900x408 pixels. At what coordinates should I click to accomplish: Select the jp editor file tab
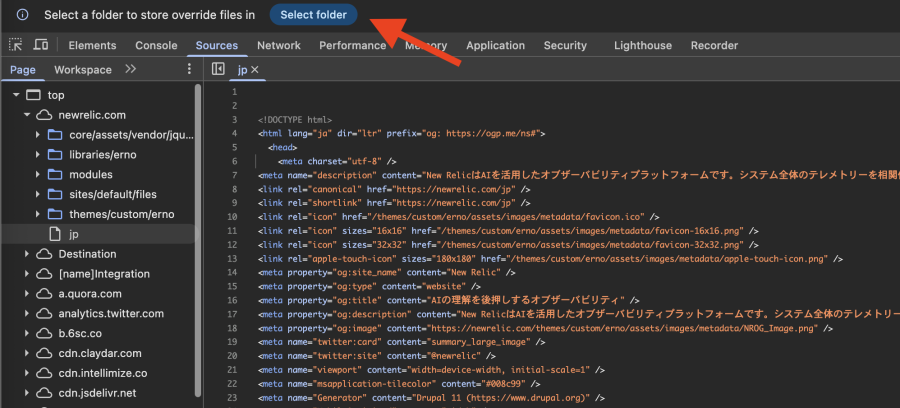click(242, 69)
